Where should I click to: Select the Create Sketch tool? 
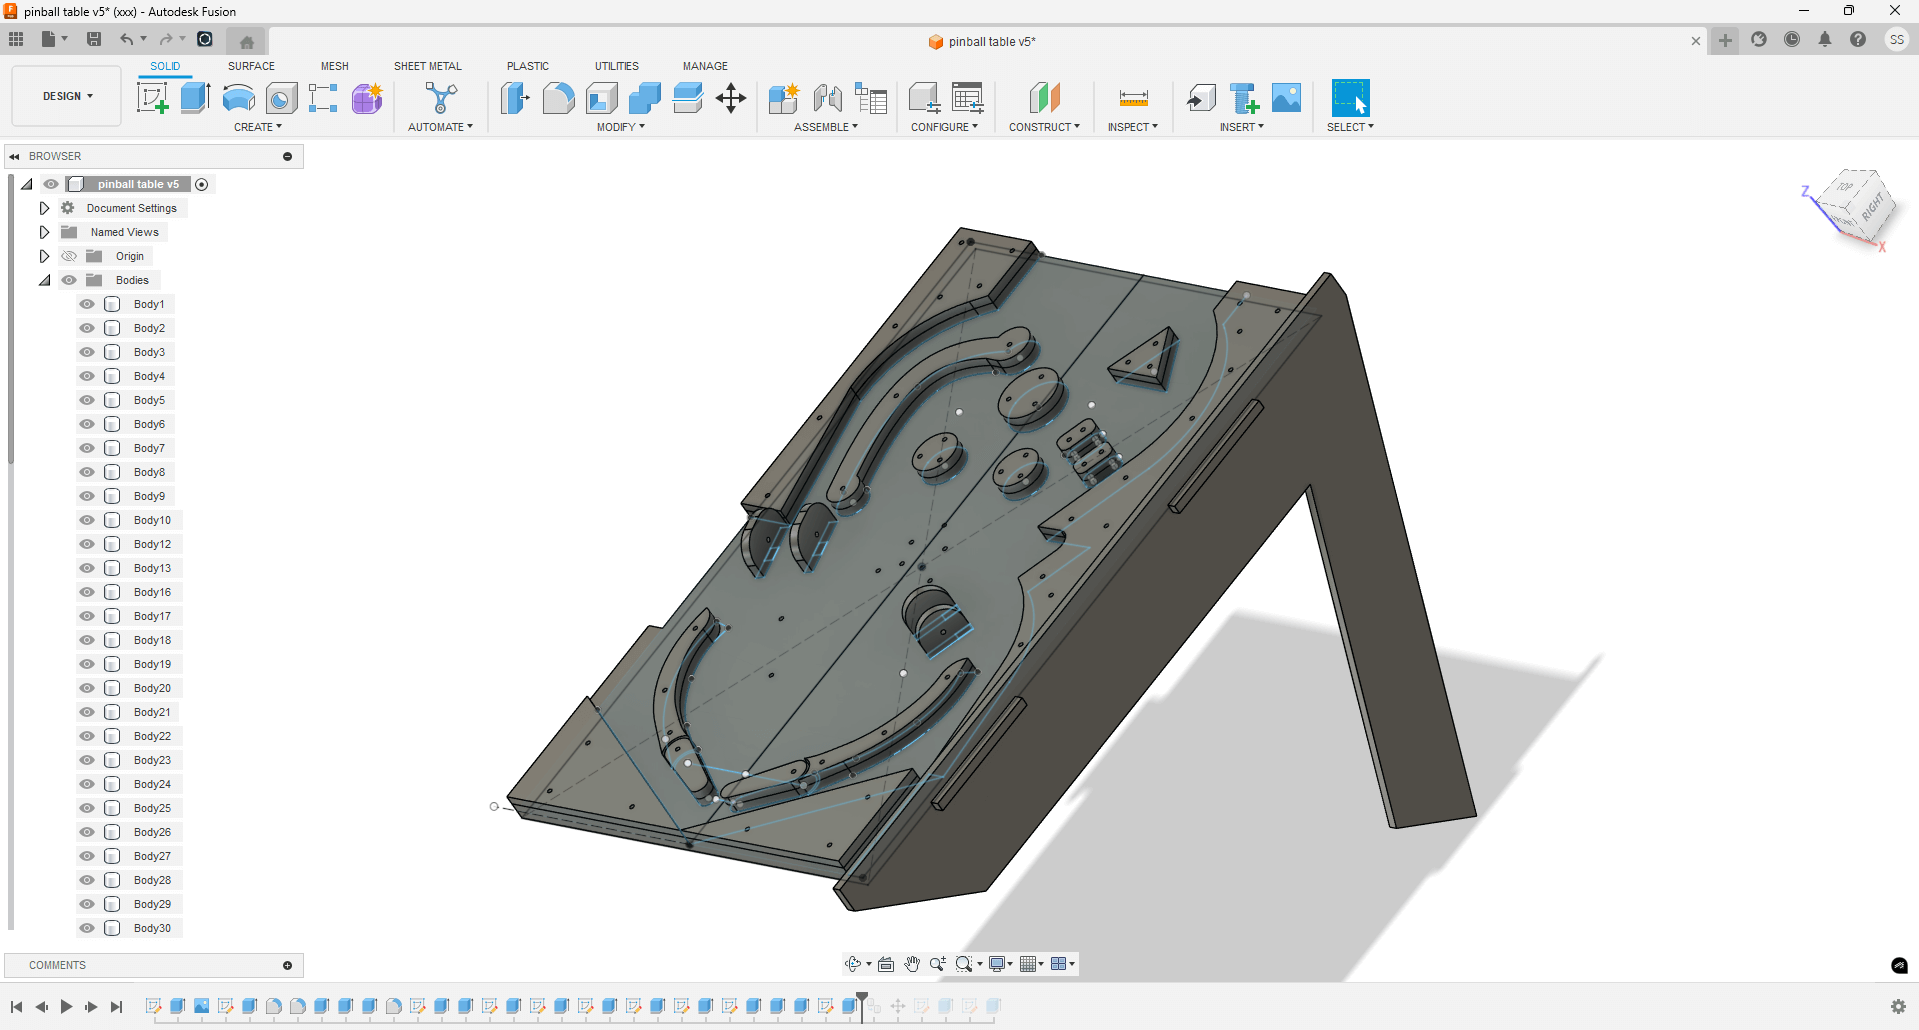(152, 98)
